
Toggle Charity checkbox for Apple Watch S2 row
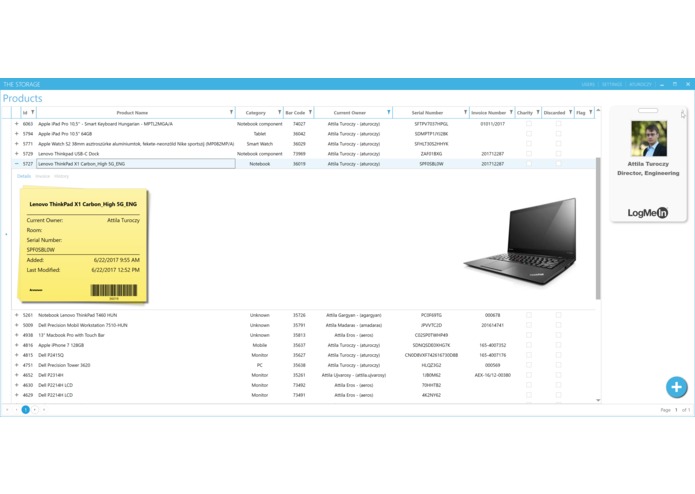[529, 144]
